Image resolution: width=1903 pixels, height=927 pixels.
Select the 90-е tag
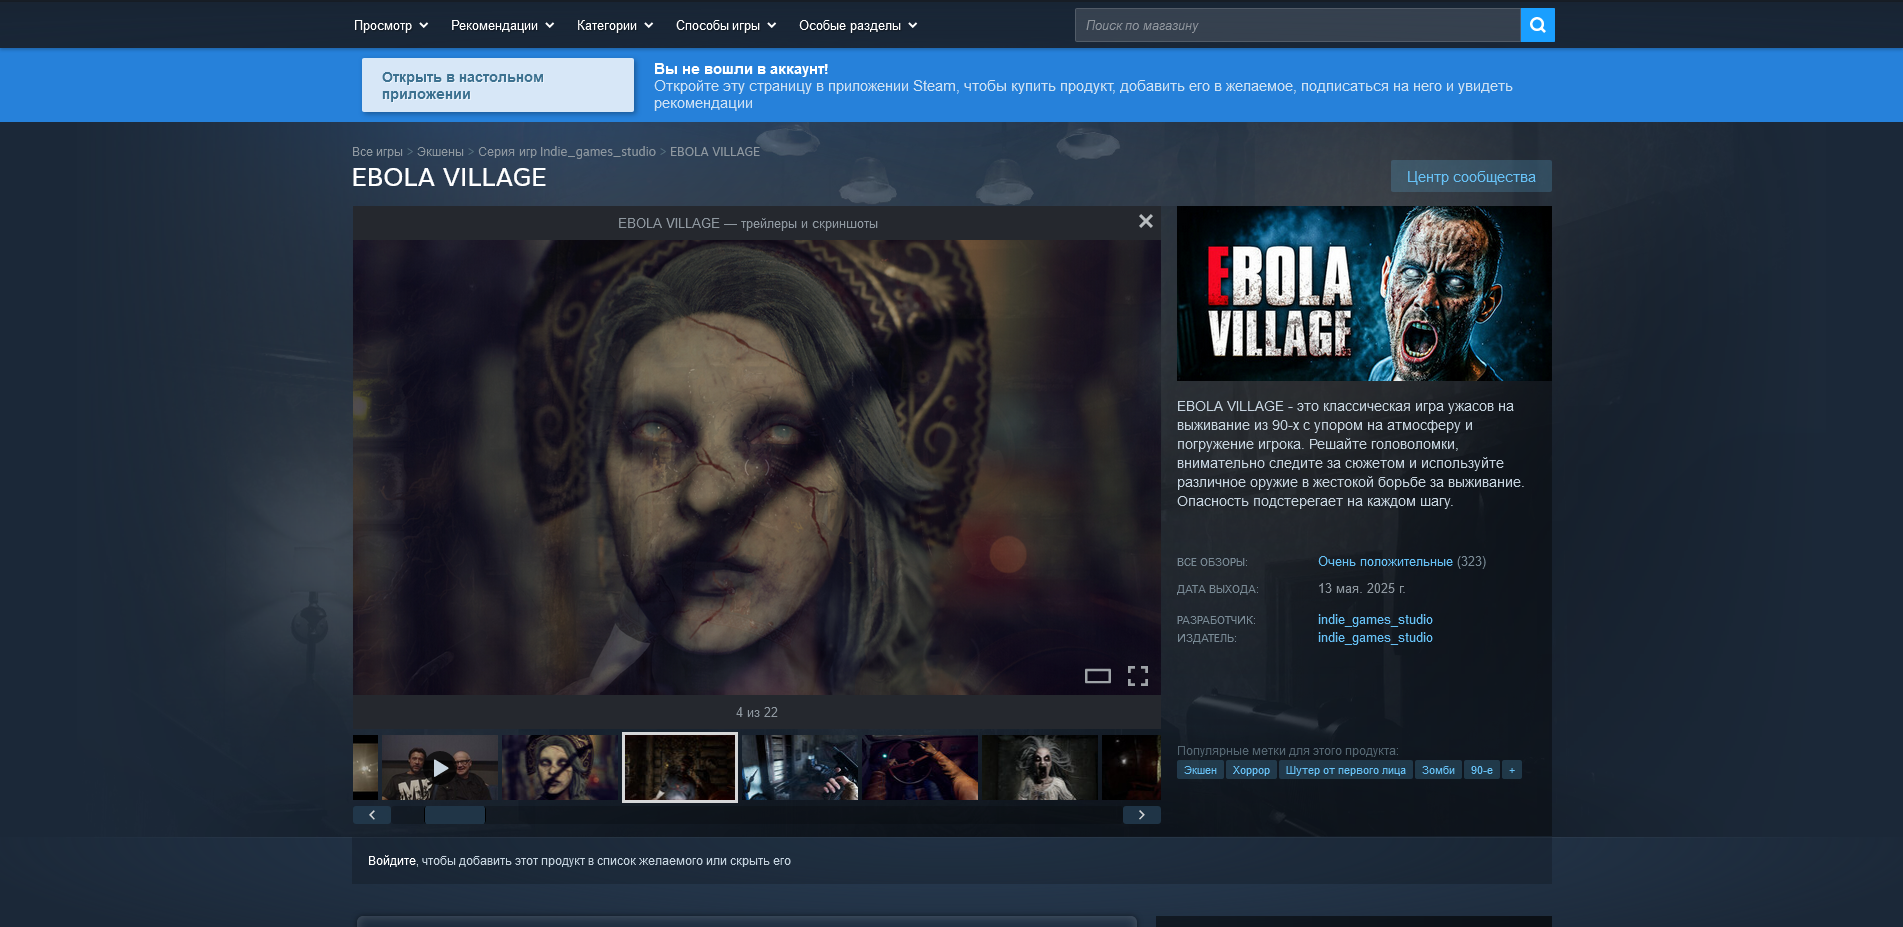tap(1482, 770)
